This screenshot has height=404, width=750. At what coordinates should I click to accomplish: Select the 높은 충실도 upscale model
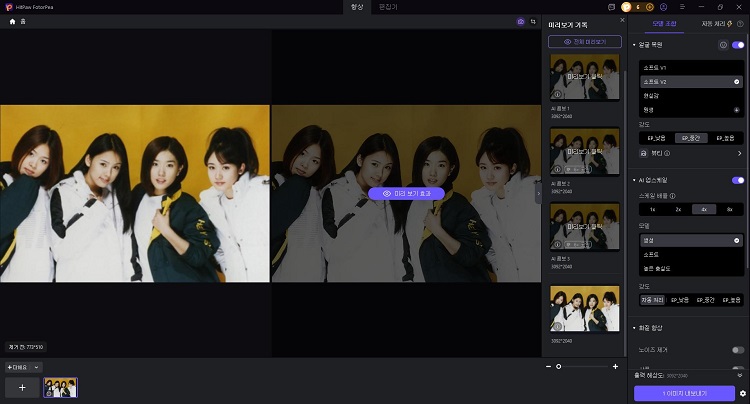(691, 269)
